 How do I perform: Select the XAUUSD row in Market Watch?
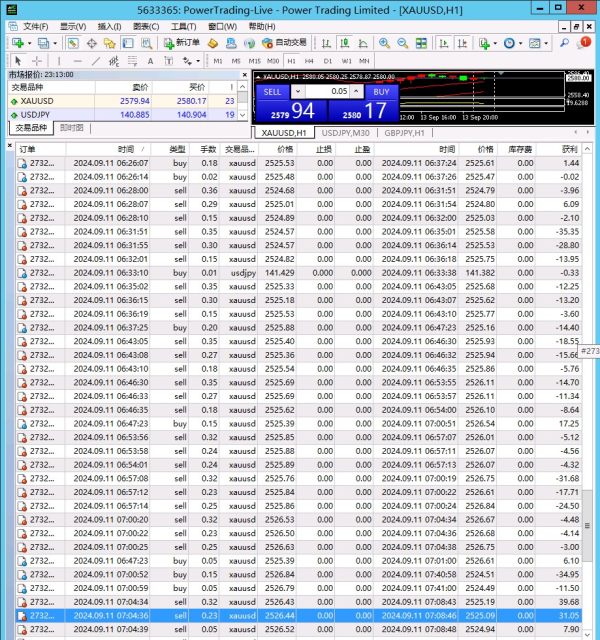[x=122, y=101]
